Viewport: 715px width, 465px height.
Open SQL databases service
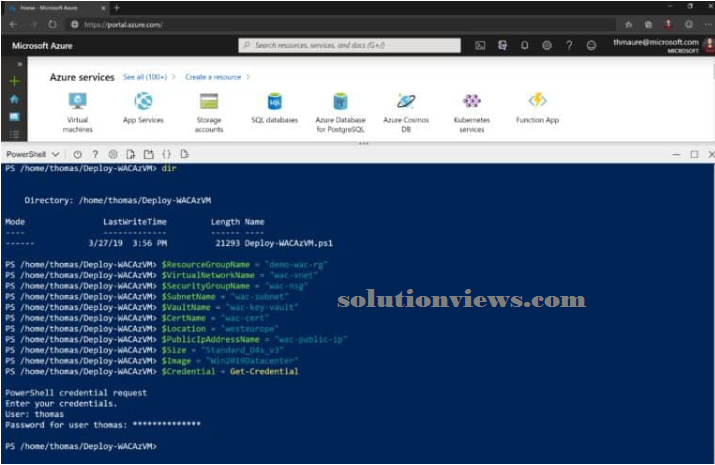275,107
